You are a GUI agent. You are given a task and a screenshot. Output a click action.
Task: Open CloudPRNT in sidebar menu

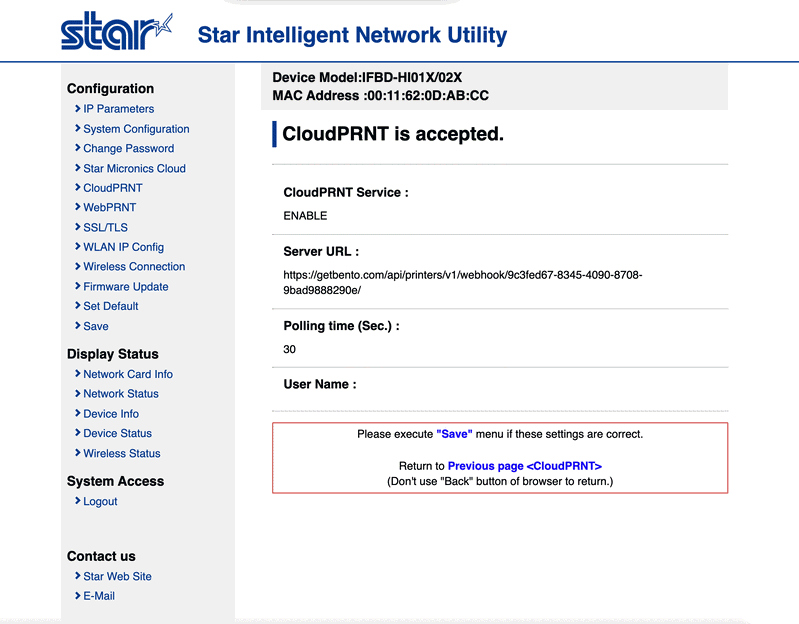113,188
